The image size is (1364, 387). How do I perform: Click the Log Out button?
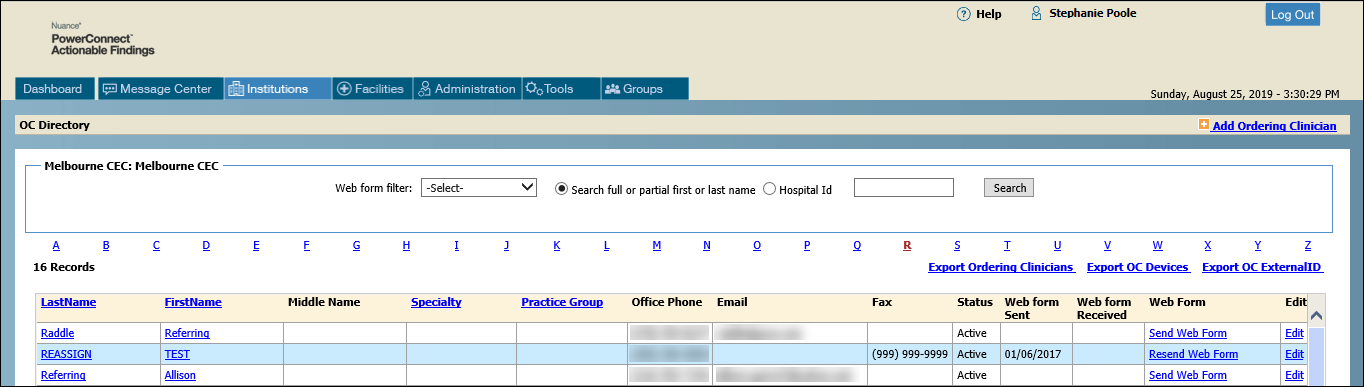coord(1292,15)
